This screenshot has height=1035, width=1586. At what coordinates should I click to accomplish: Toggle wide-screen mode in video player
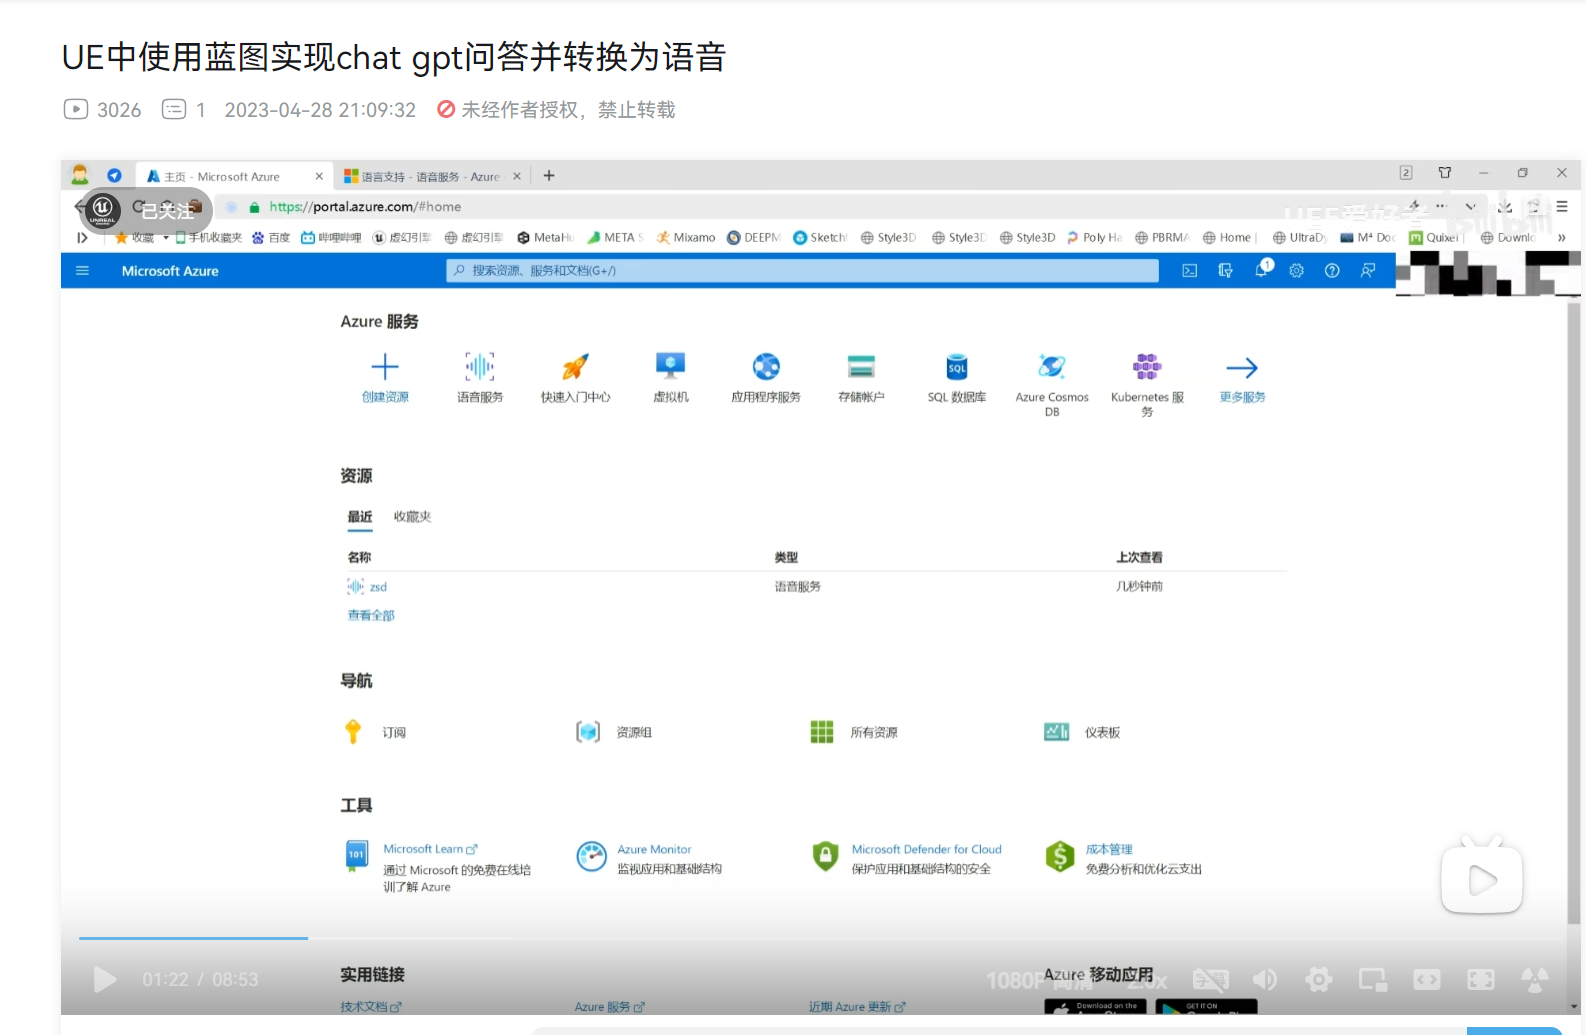pos(1427,980)
